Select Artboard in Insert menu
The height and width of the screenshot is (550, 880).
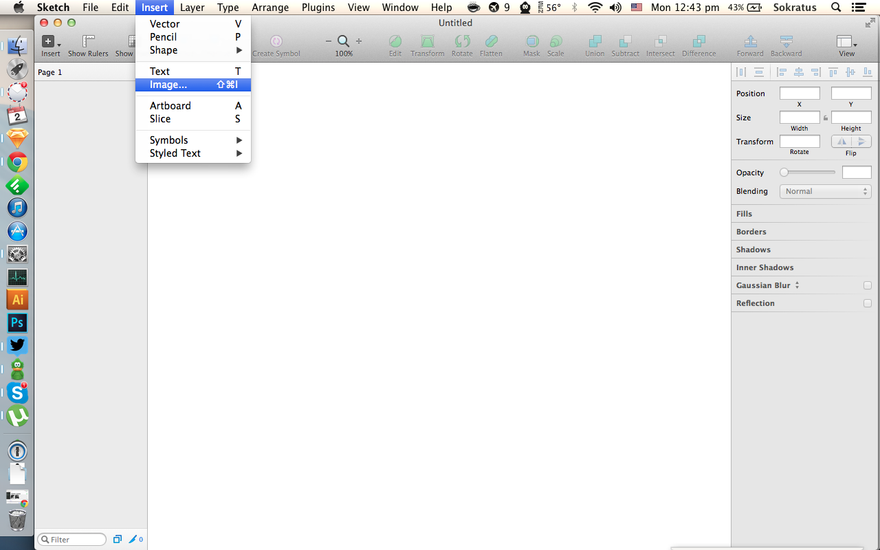coord(193,106)
